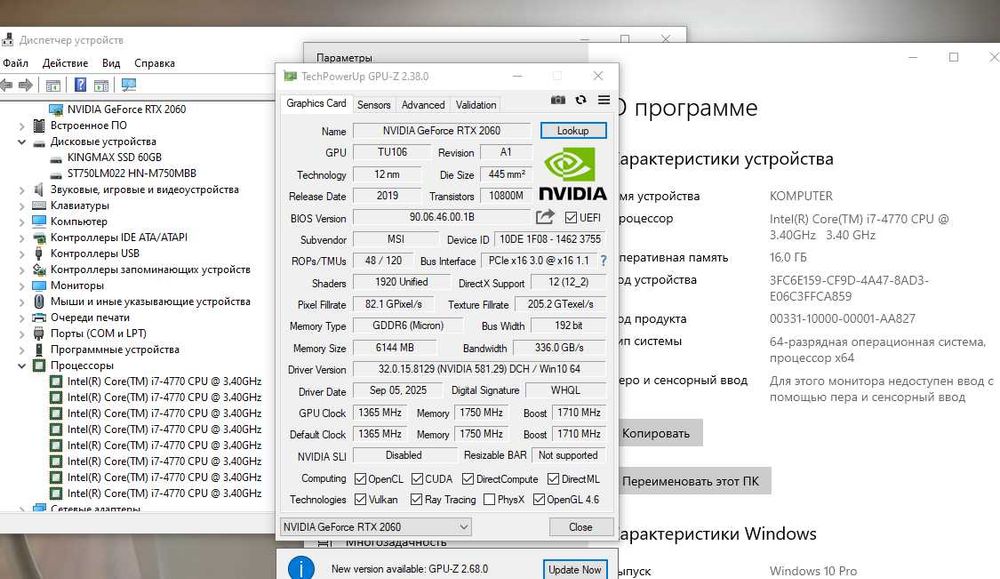Click the Driver Version field
This screenshot has width=1000, height=579.
(479, 369)
